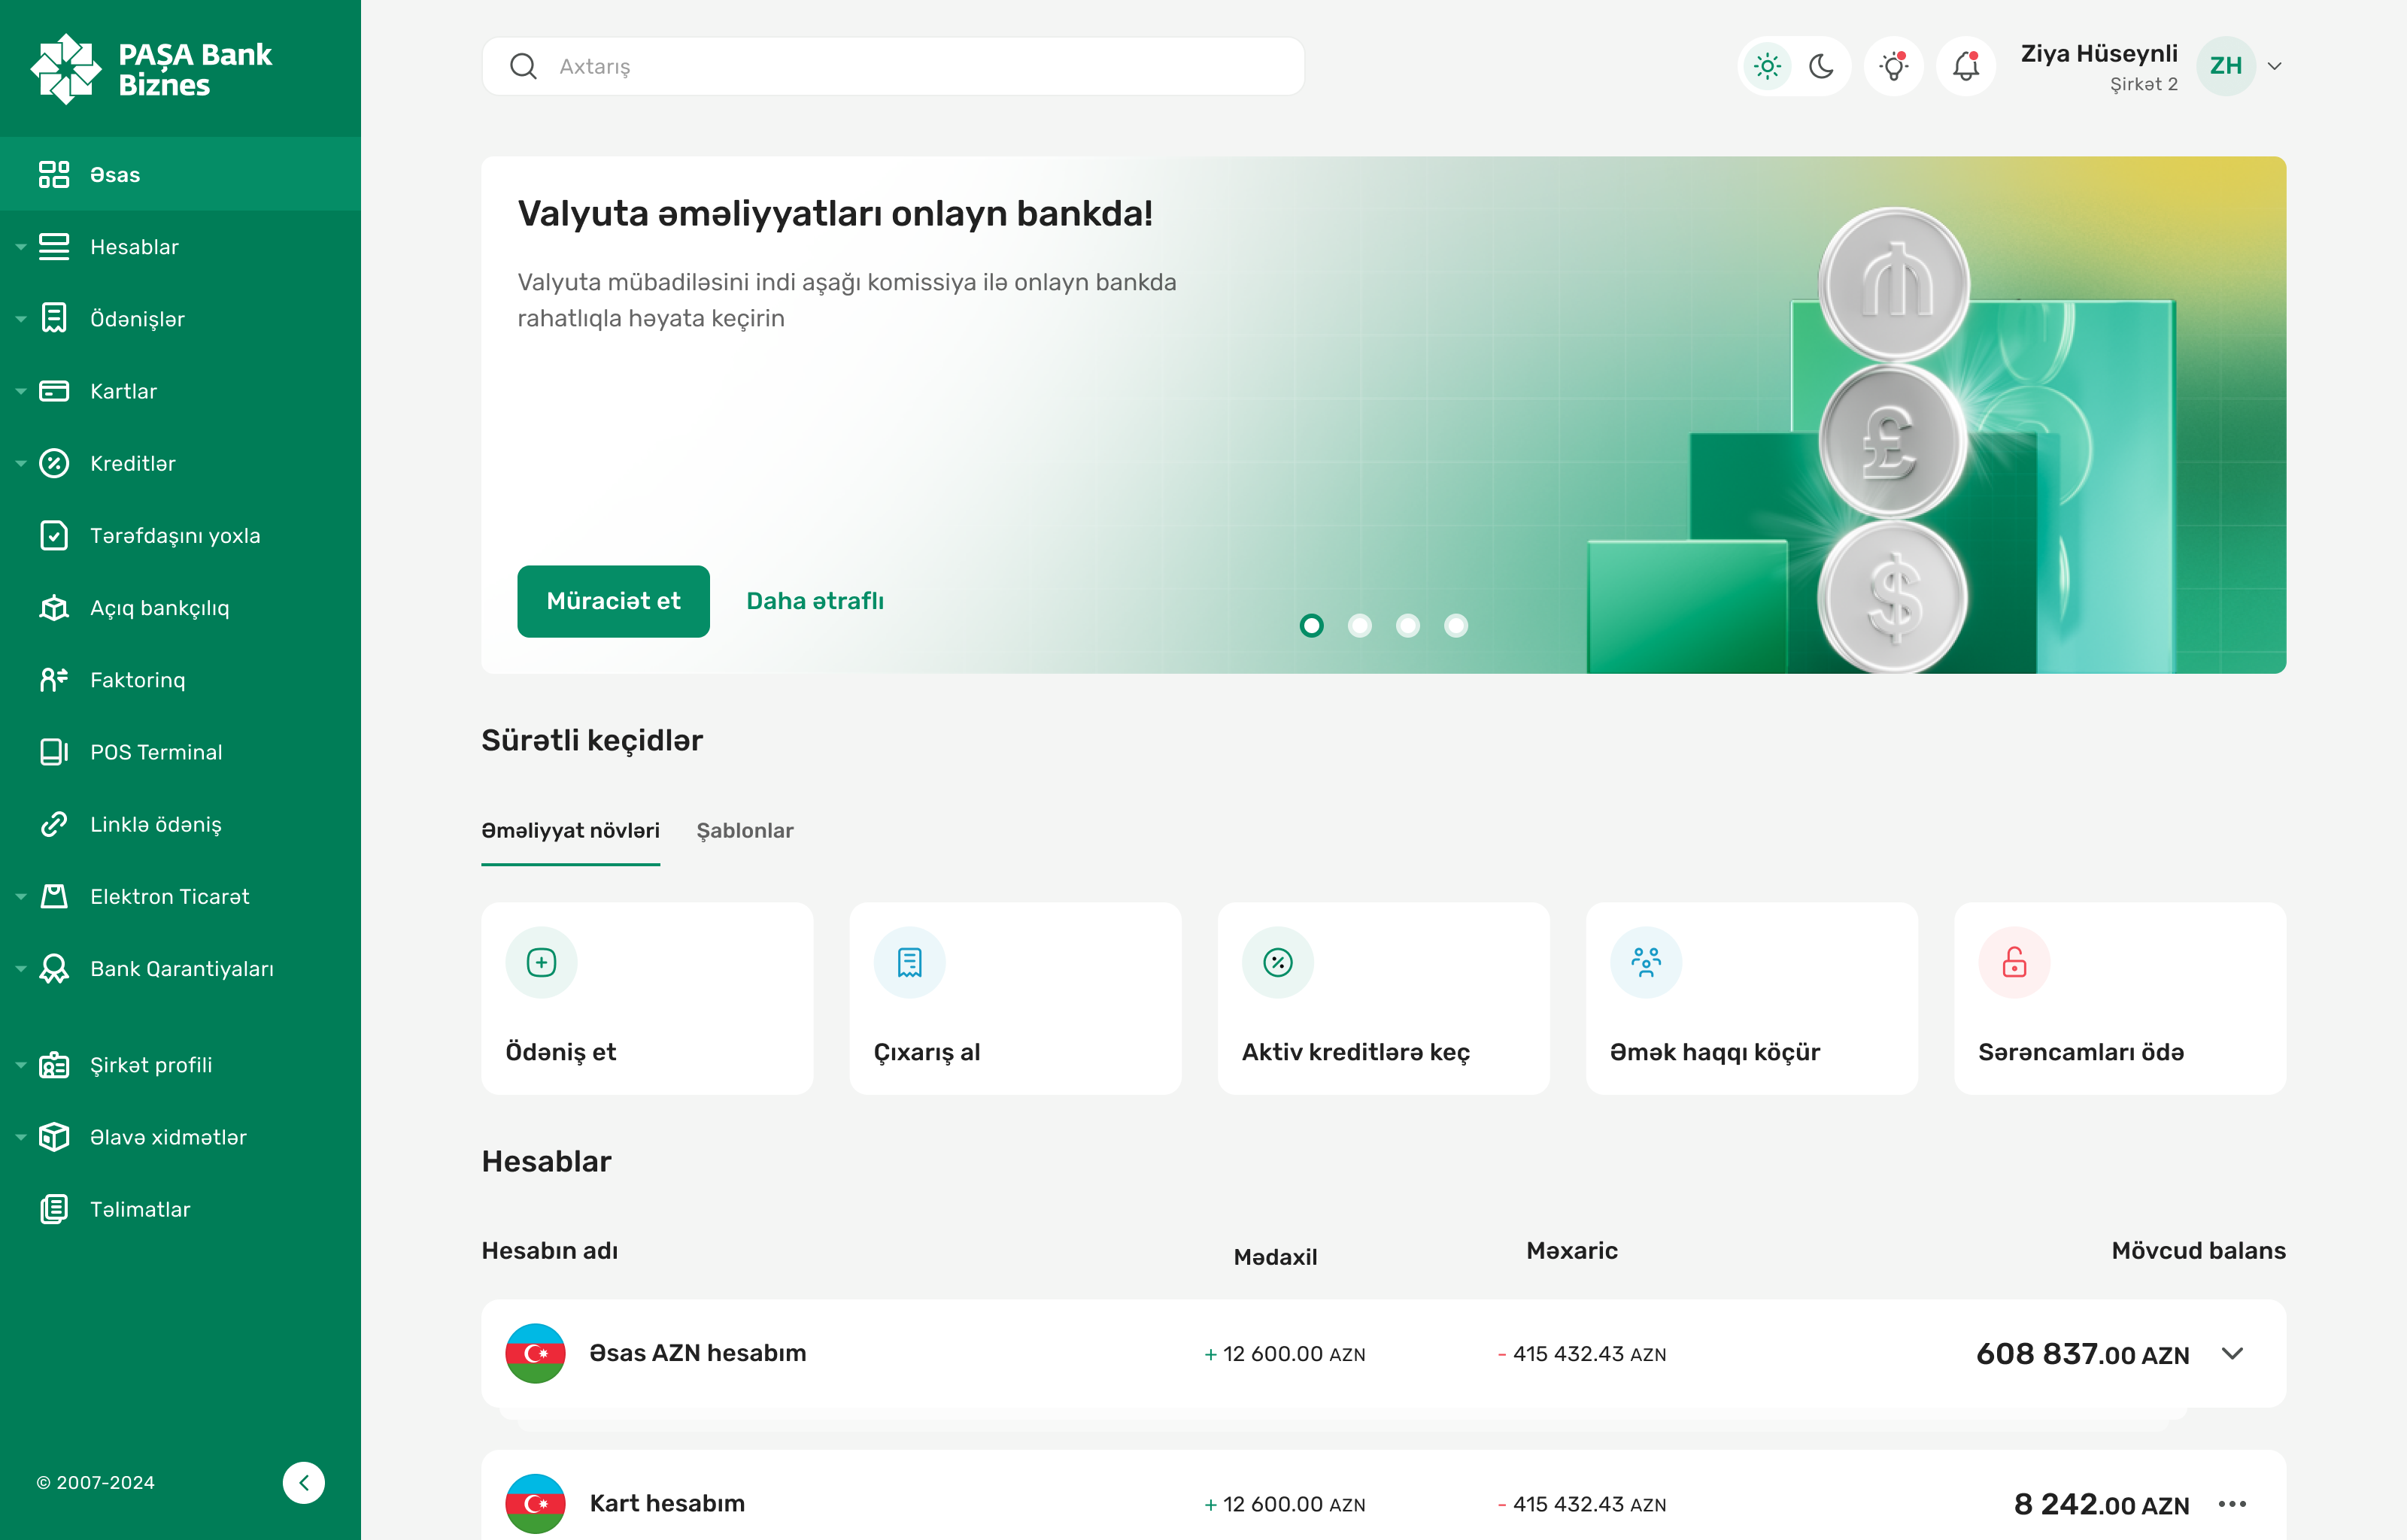This screenshot has height=1540, width=2407.
Task: Select light mode sun toggle
Action: [x=1767, y=66]
